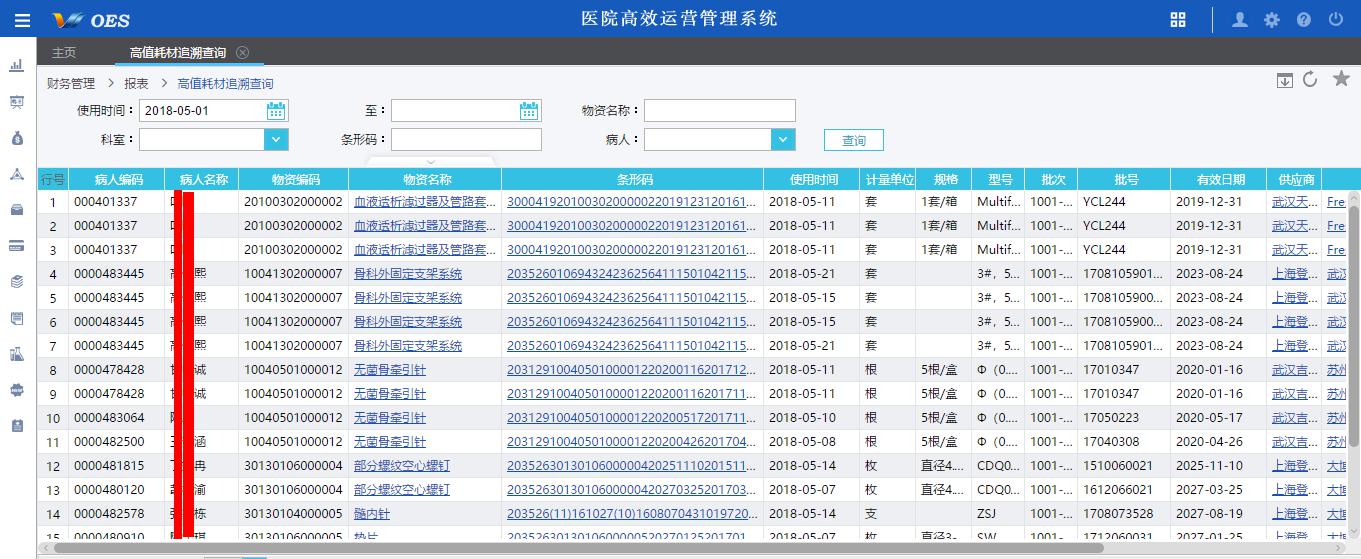
Task: Expand the 病人 dropdown
Action: [784, 140]
